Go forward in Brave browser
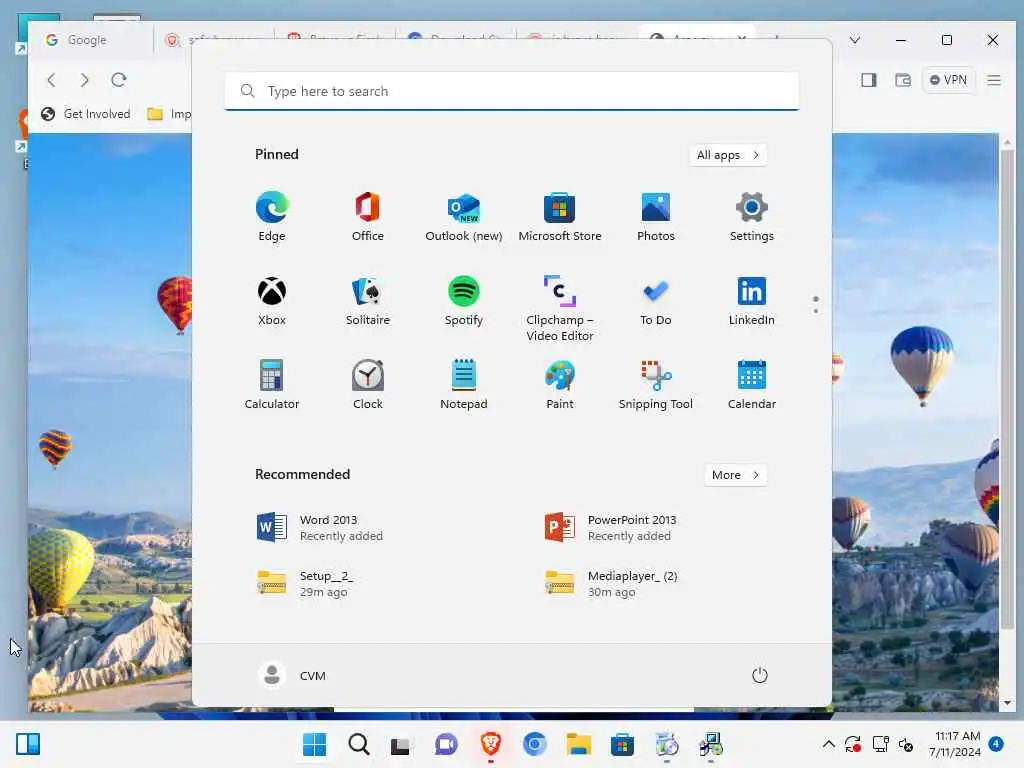Image resolution: width=1024 pixels, height=768 pixels. click(x=85, y=80)
